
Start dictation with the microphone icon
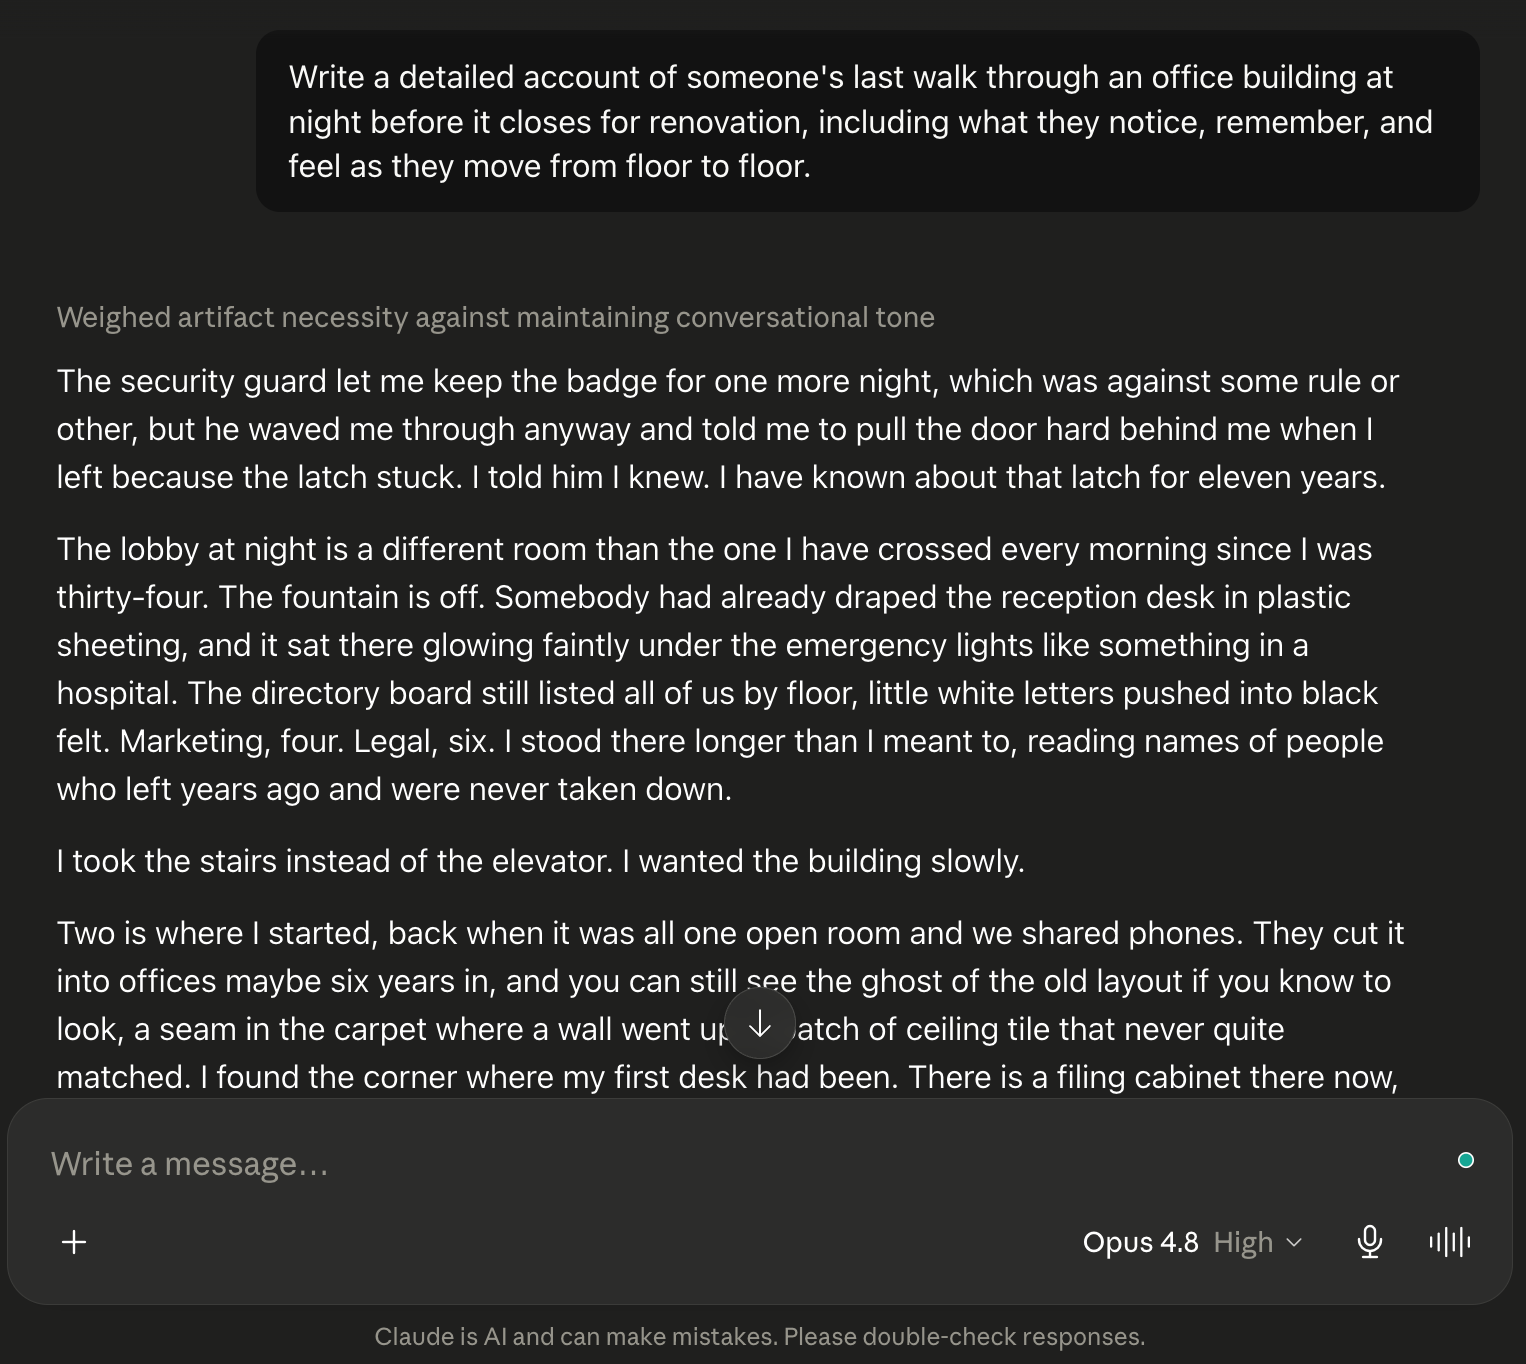[1370, 1242]
